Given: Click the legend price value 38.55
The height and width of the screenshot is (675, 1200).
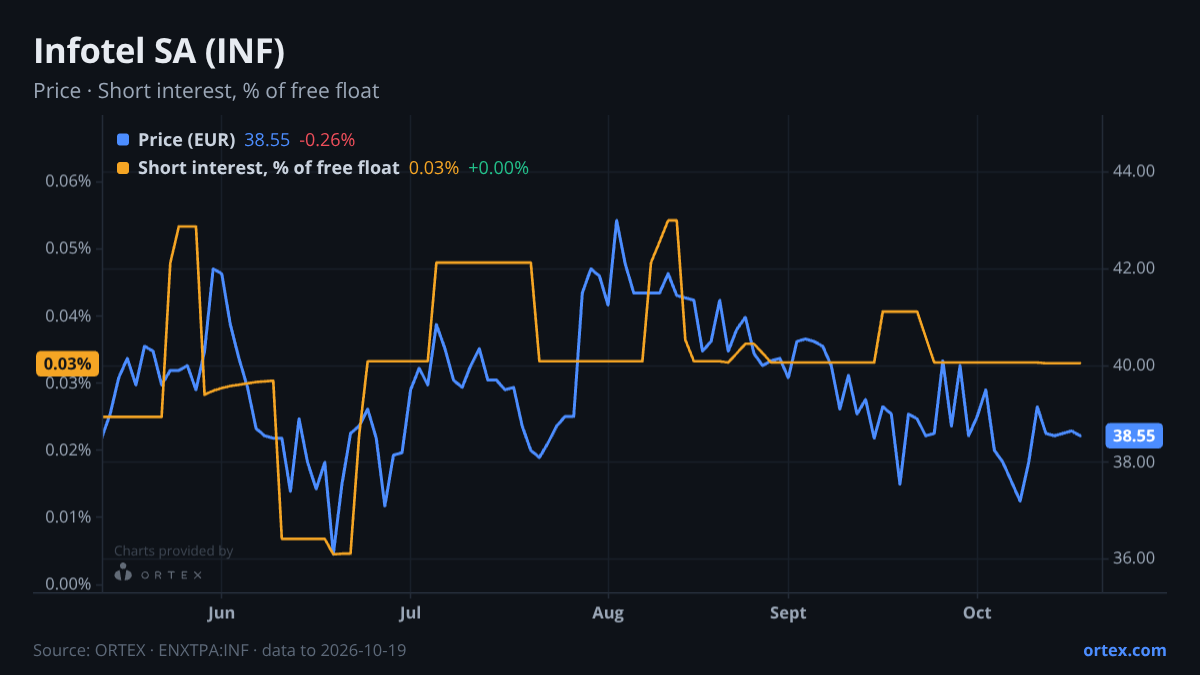Looking at the screenshot, I should pos(267,140).
